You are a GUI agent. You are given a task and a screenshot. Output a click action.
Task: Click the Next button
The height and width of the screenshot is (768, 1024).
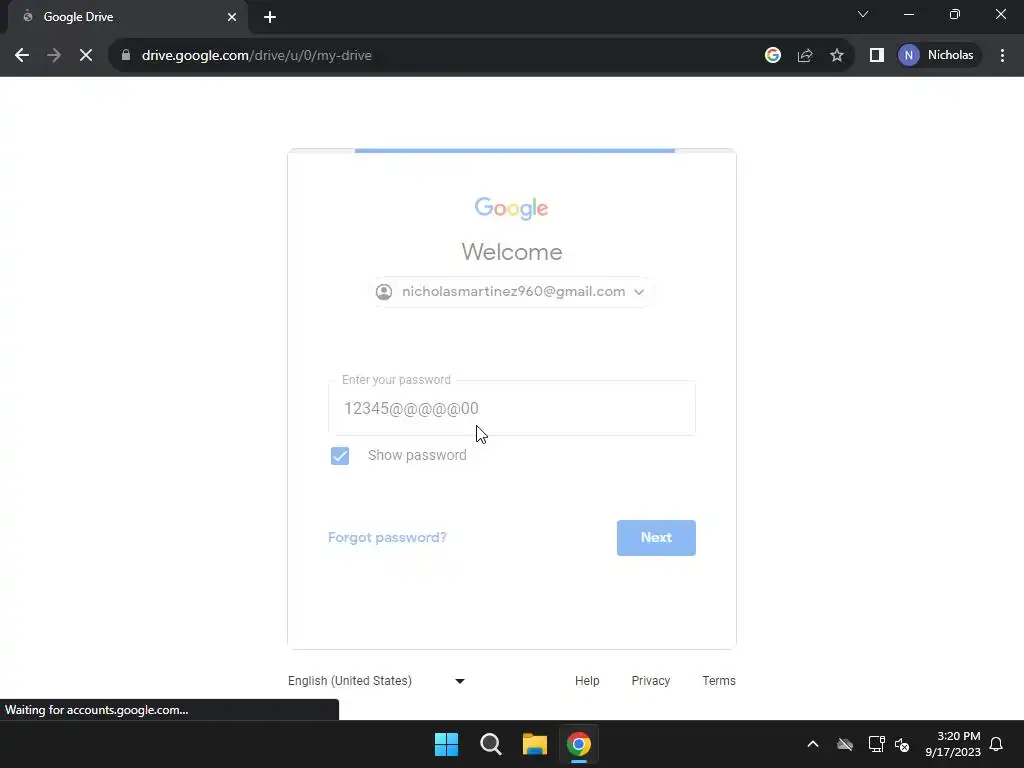click(656, 538)
